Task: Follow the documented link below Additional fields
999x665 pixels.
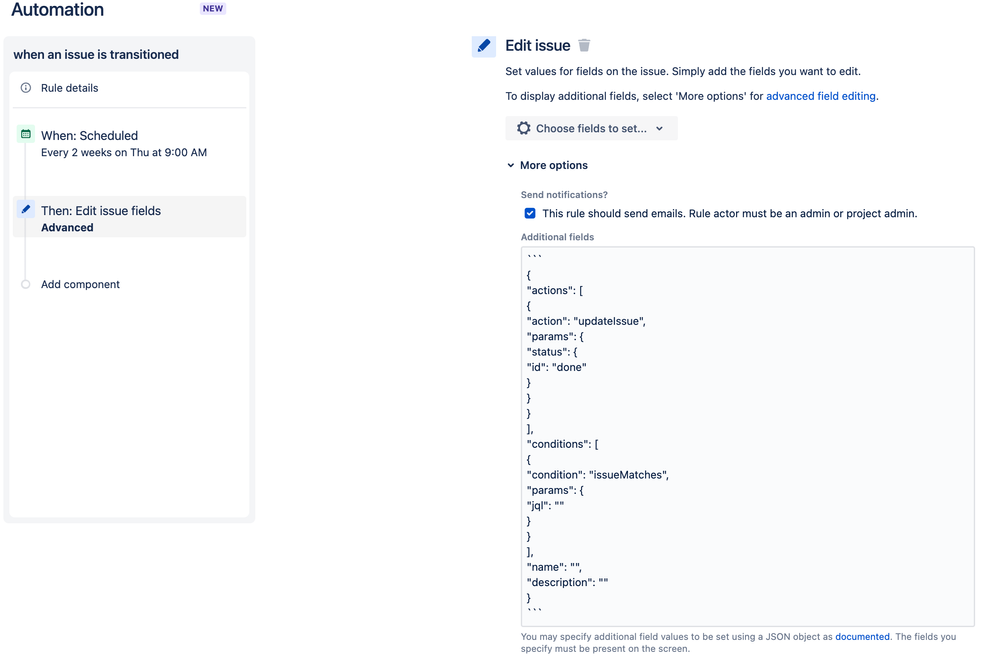Action: [862, 636]
